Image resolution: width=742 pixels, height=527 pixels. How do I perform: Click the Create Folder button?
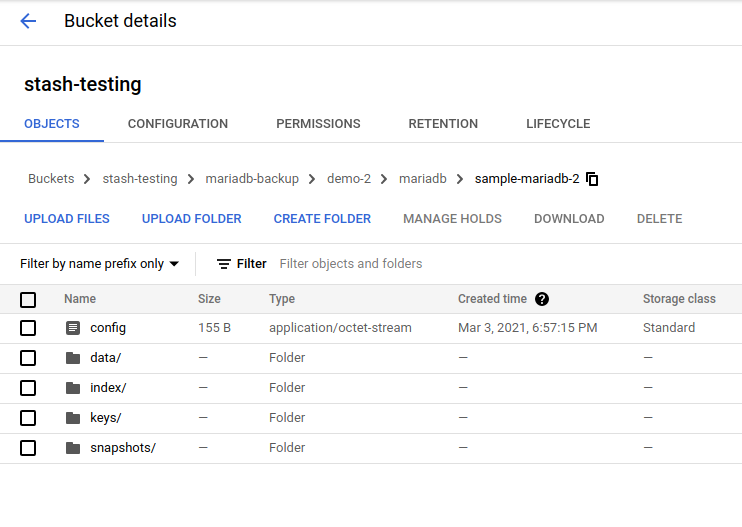(322, 219)
